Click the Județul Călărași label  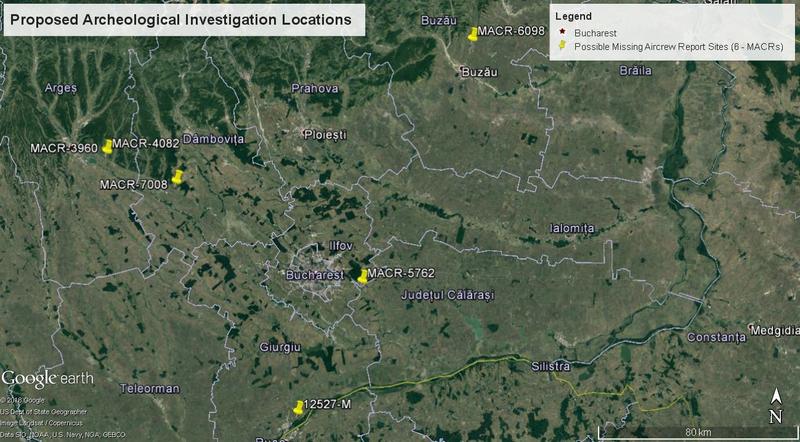pyautogui.click(x=447, y=295)
